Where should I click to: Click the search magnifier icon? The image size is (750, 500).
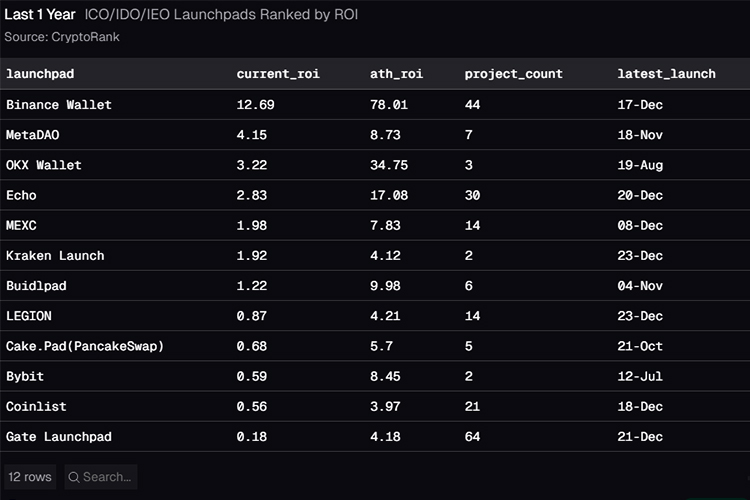(x=74, y=477)
